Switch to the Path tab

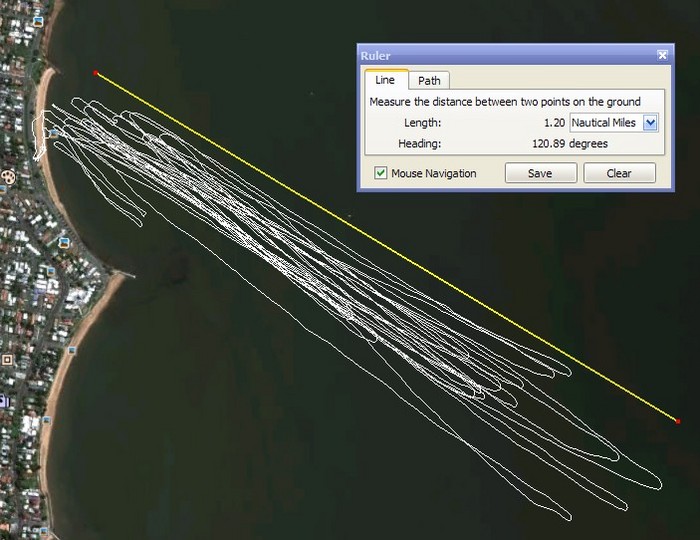tap(429, 81)
